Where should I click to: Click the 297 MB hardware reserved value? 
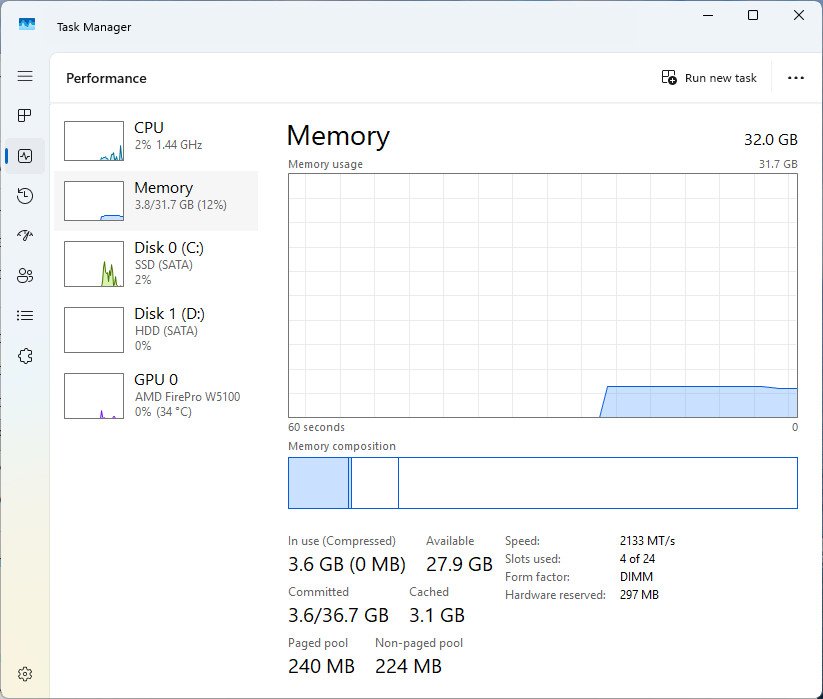[x=639, y=595]
